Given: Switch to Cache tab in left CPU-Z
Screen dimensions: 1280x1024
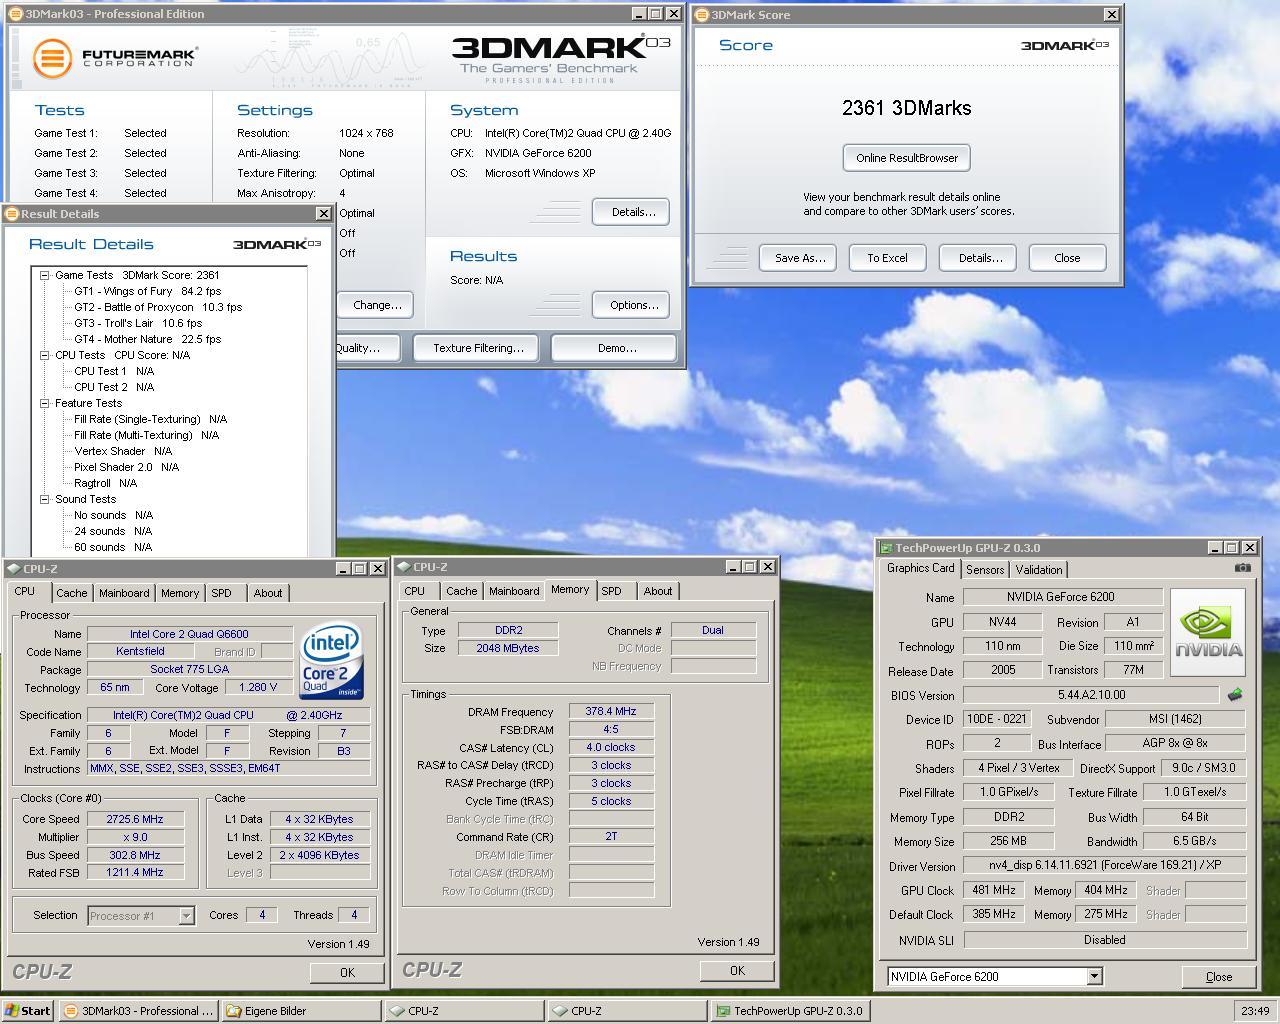Looking at the screenshot, I should [71, 593].
